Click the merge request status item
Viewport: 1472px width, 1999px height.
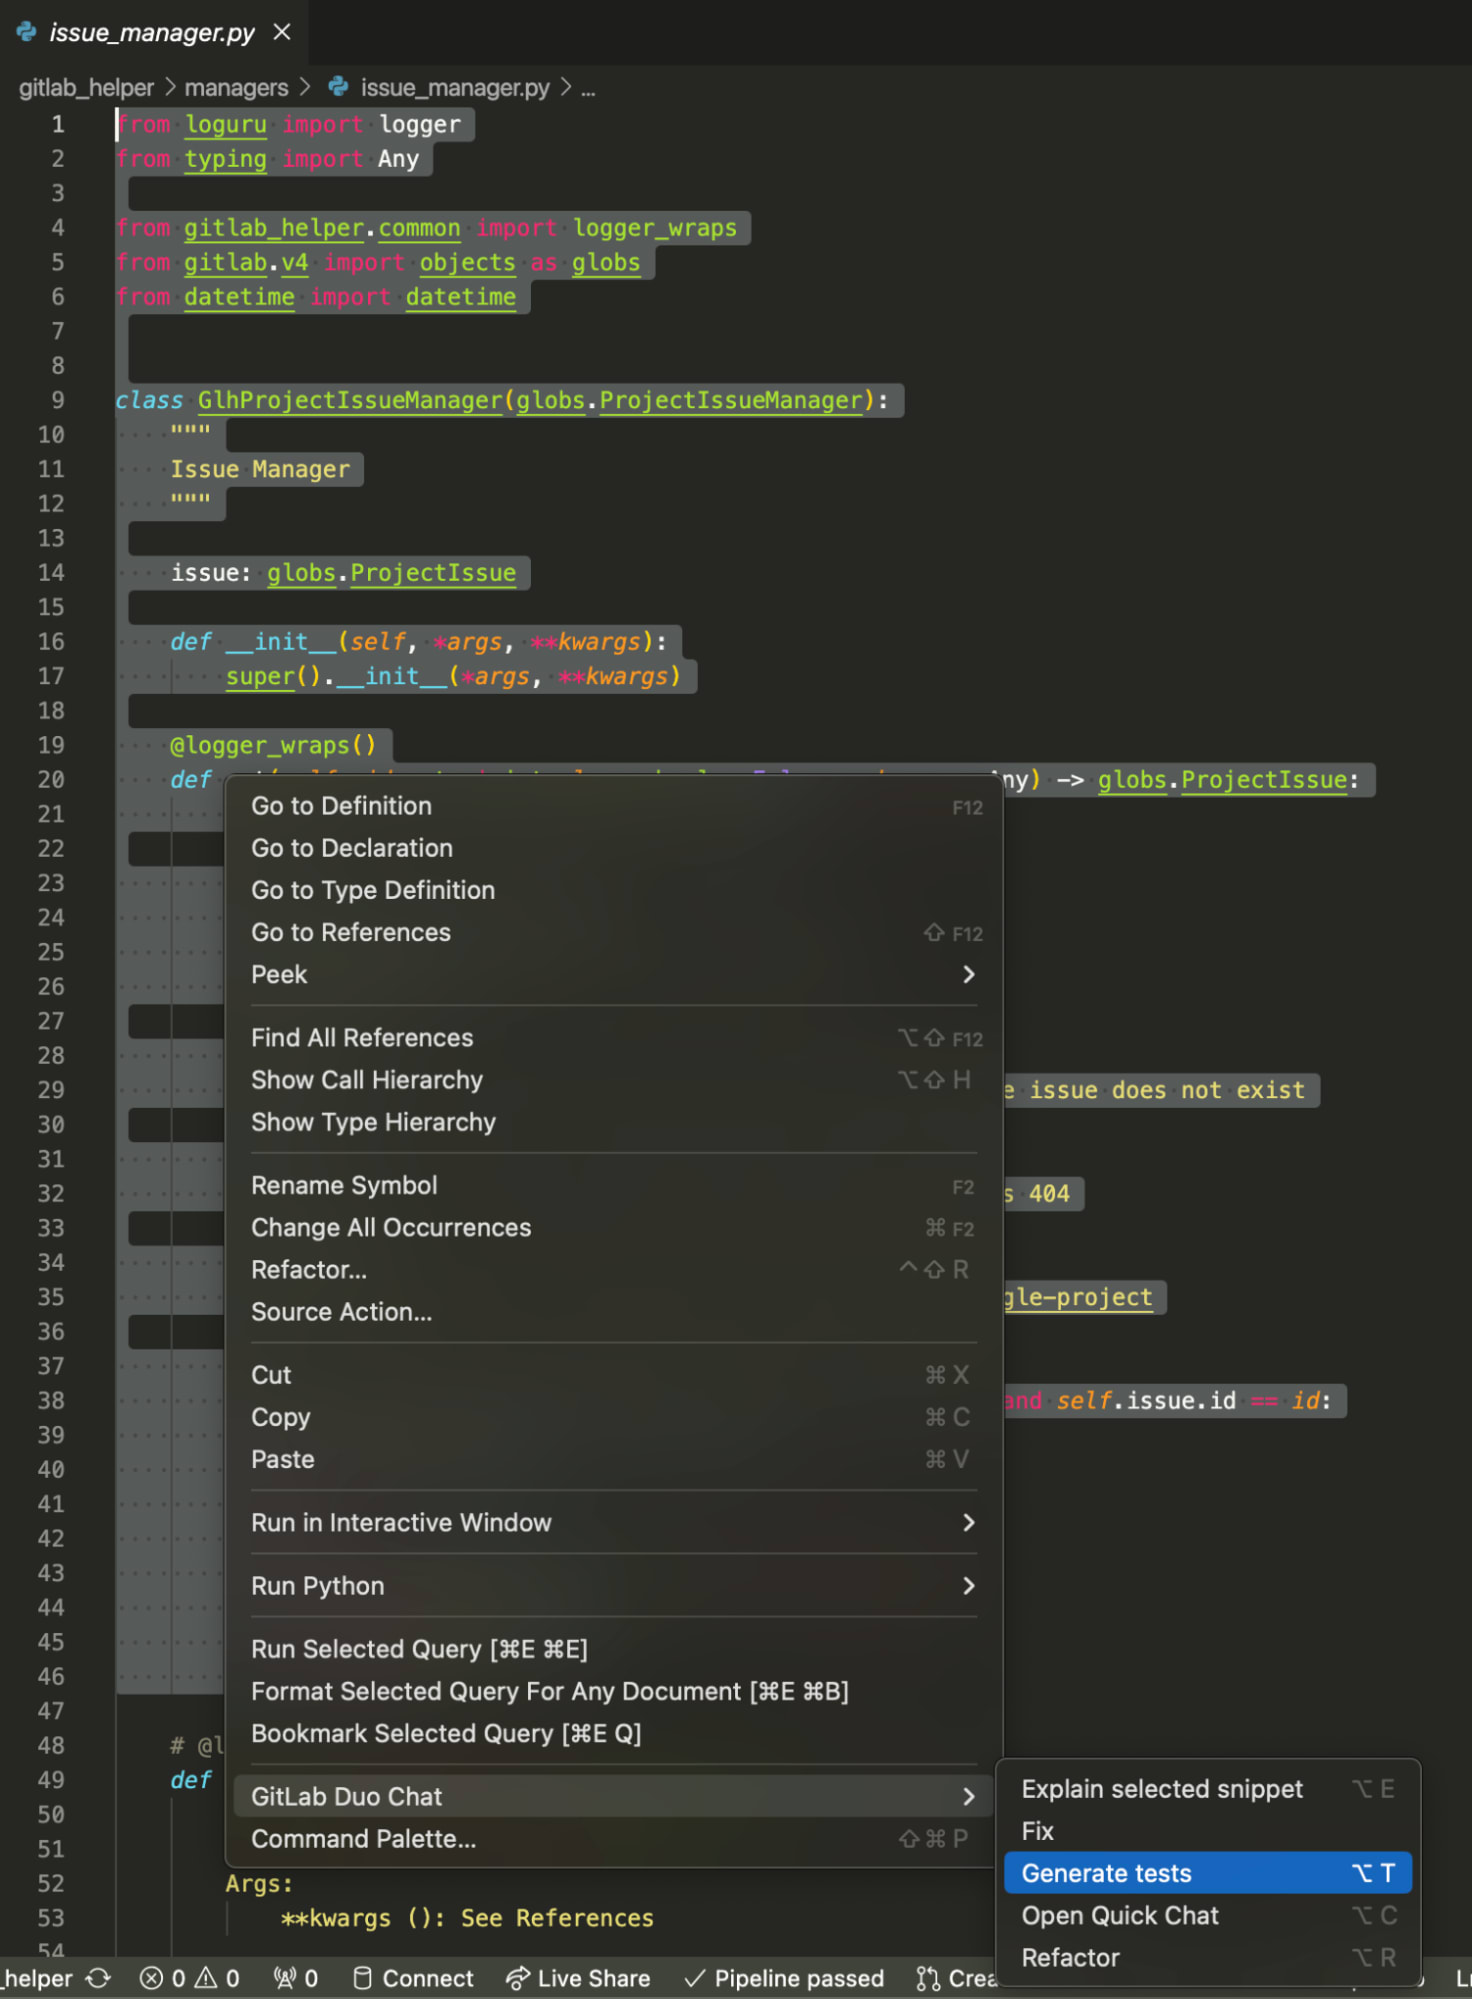(956, 1978)
